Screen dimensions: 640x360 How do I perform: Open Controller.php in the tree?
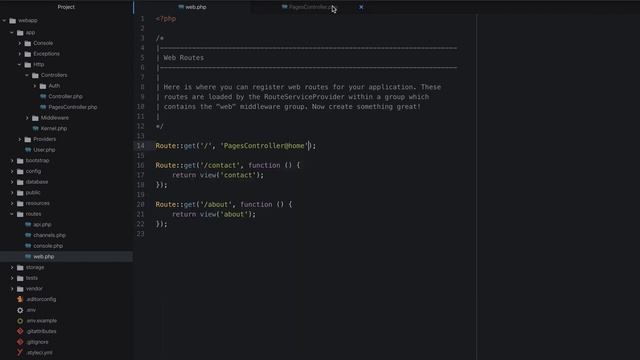(65, 96)
